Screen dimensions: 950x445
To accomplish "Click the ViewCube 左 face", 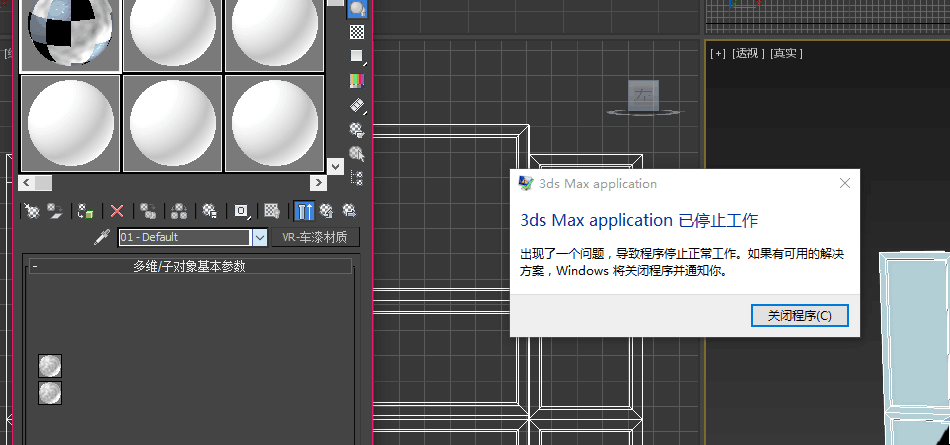I will 643,95.
